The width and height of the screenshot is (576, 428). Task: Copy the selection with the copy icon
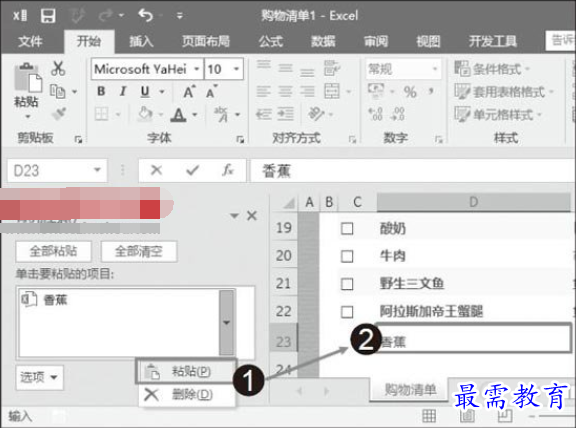pyautogui.click(x=58, y=91)
